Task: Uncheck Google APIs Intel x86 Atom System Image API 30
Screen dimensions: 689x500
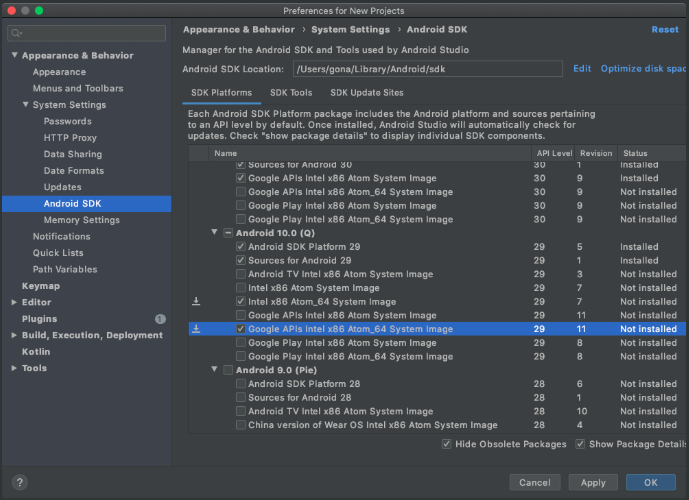Action: (240, 178)
